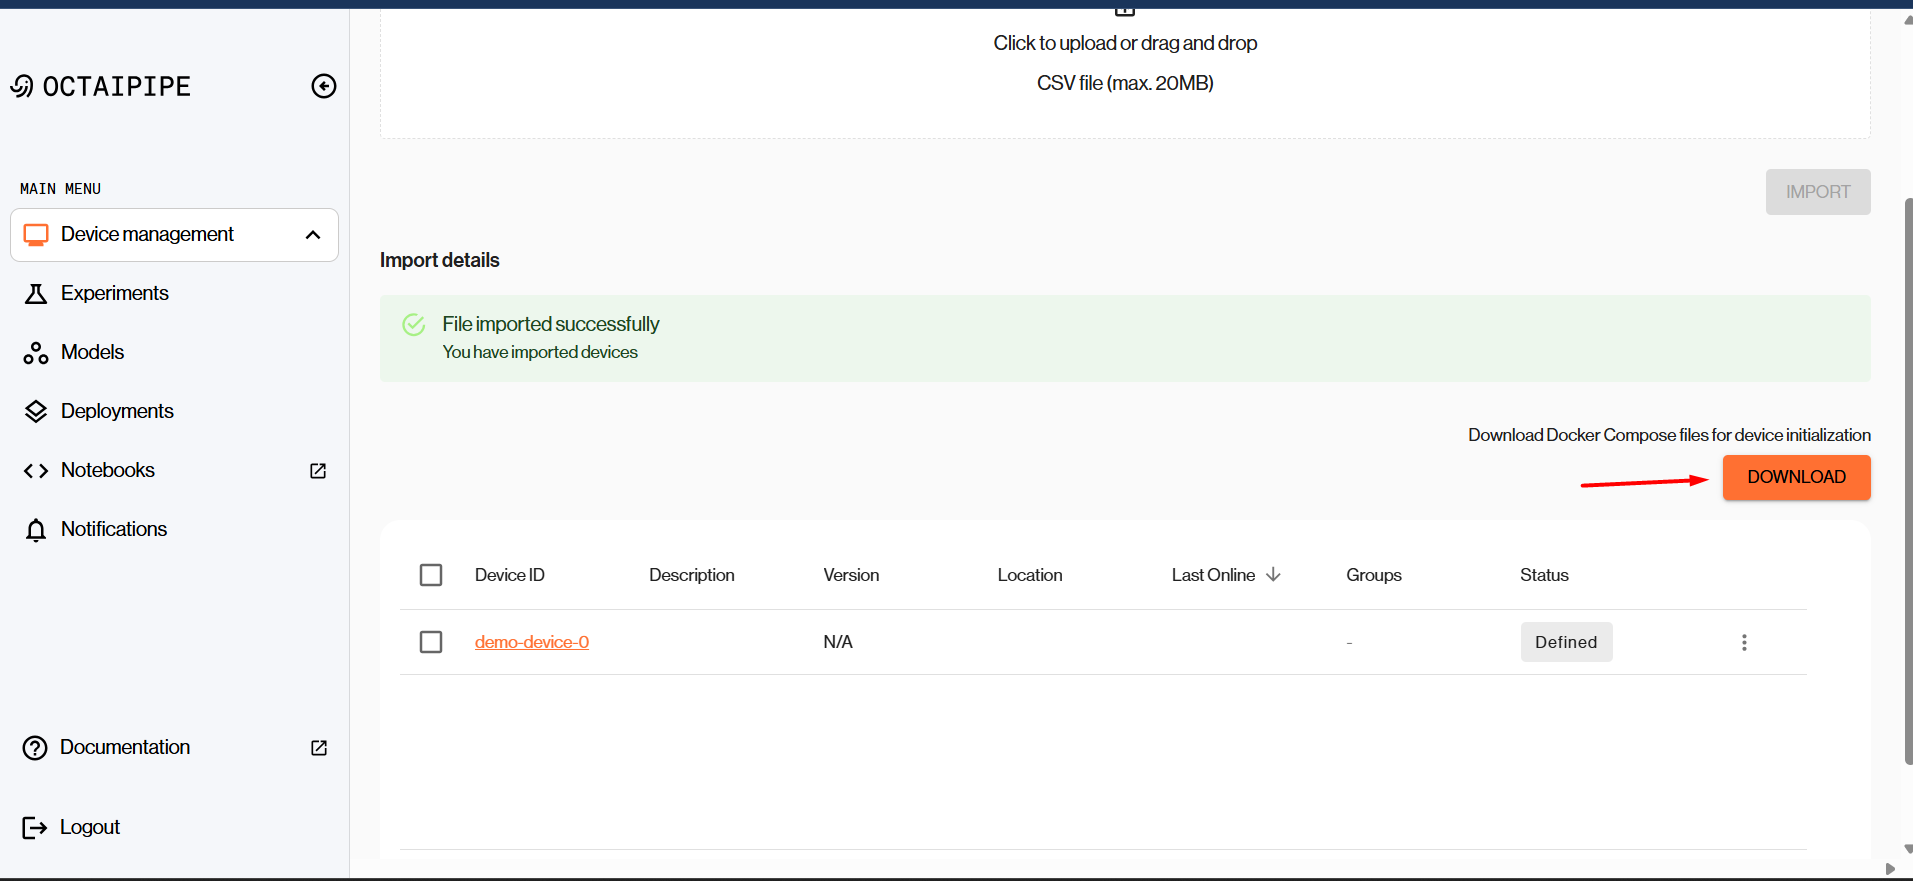The height and width of the screenshot is (881, 1913).
Task: Click the Notifications bell icon
Action: [x=36, y=530]
